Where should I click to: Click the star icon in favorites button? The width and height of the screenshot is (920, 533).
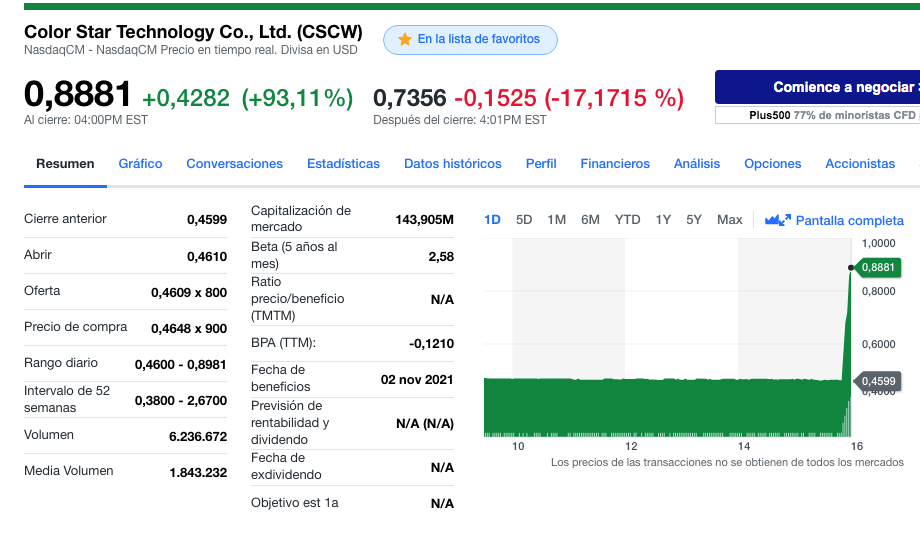click(x=404, y=39)
